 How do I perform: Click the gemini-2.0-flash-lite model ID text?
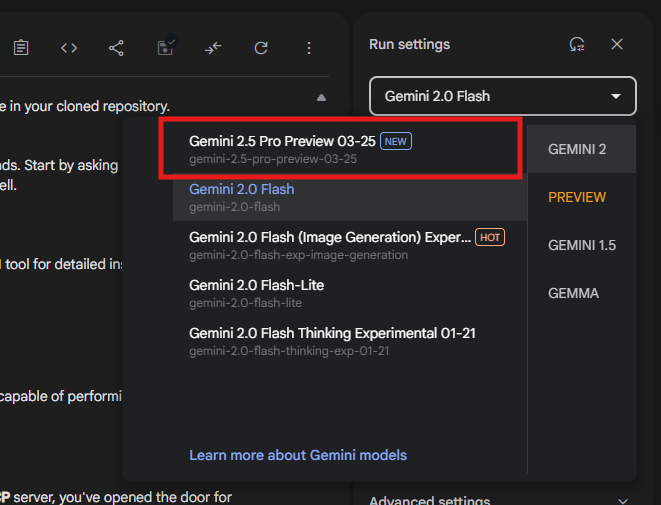point(245,303)
